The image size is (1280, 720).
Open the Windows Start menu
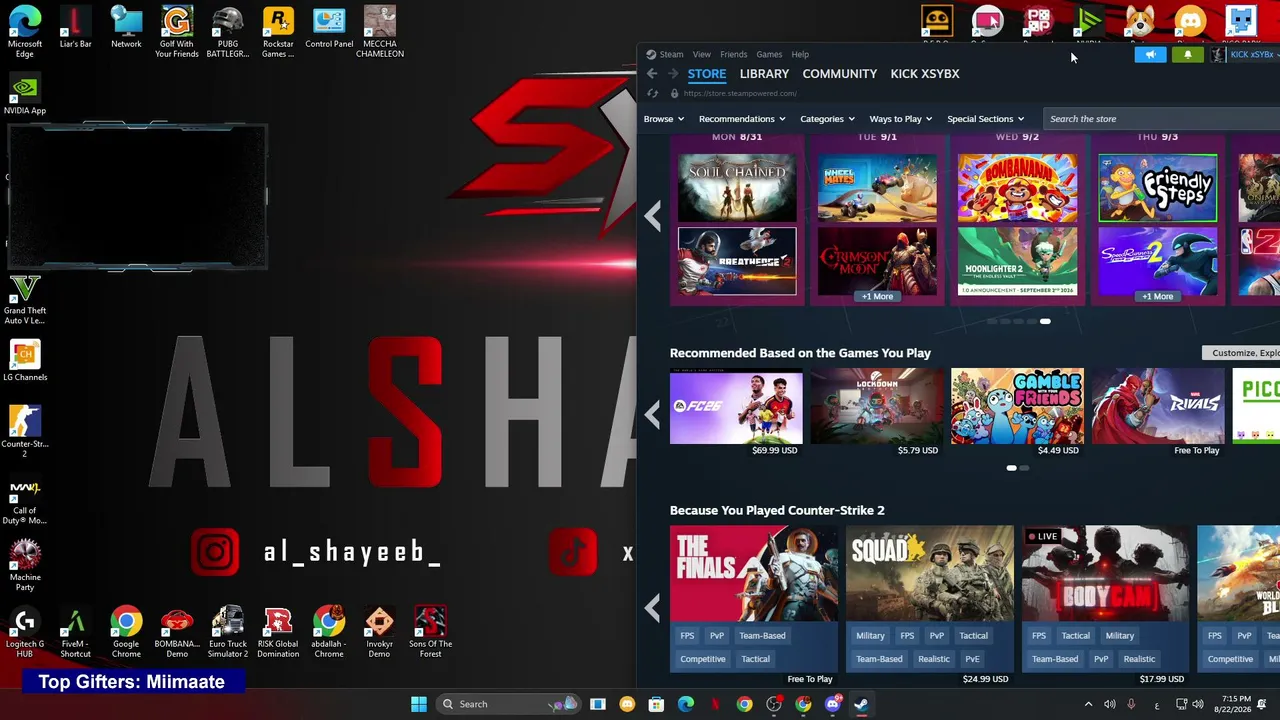pos(419,704)
